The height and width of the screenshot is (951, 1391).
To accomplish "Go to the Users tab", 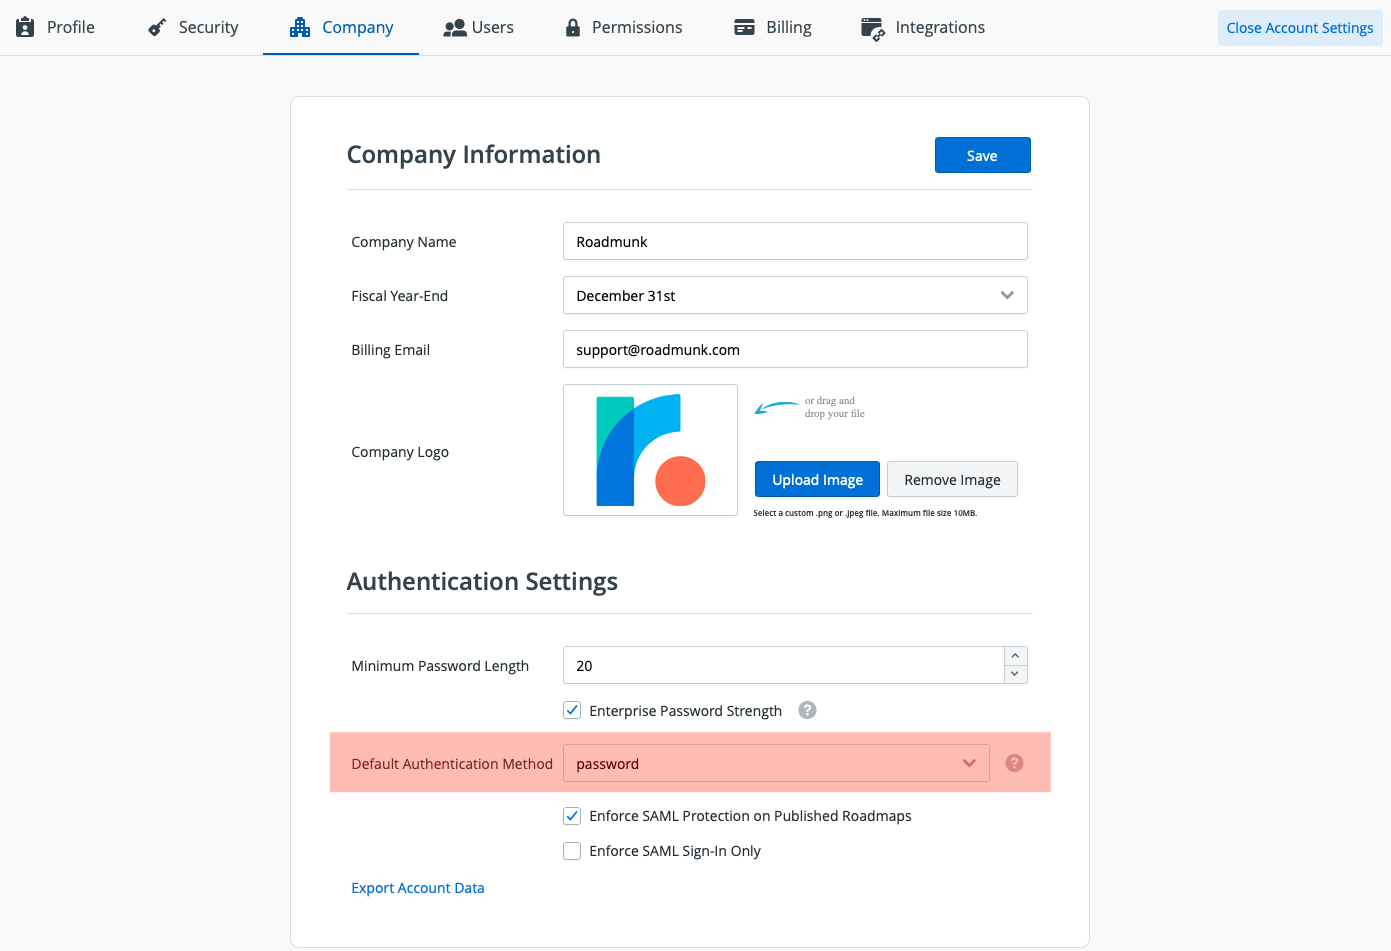I will (479, 27).
